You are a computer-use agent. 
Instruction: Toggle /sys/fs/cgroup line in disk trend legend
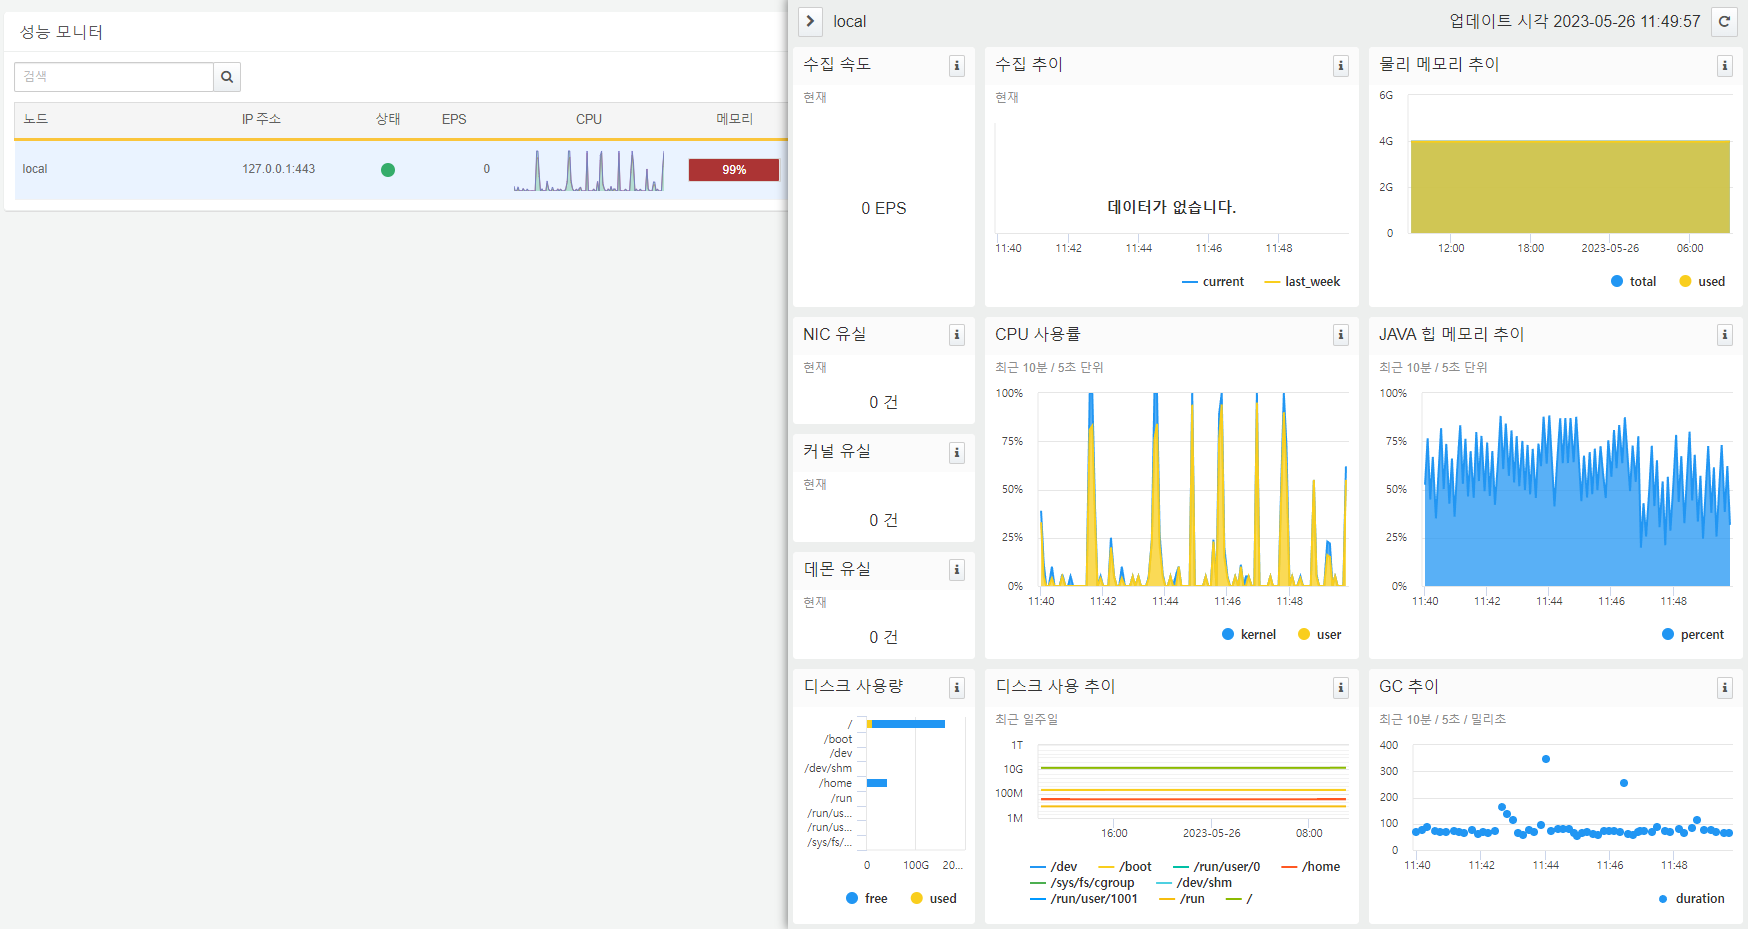pyautogui.click(x=1082, y=883)
